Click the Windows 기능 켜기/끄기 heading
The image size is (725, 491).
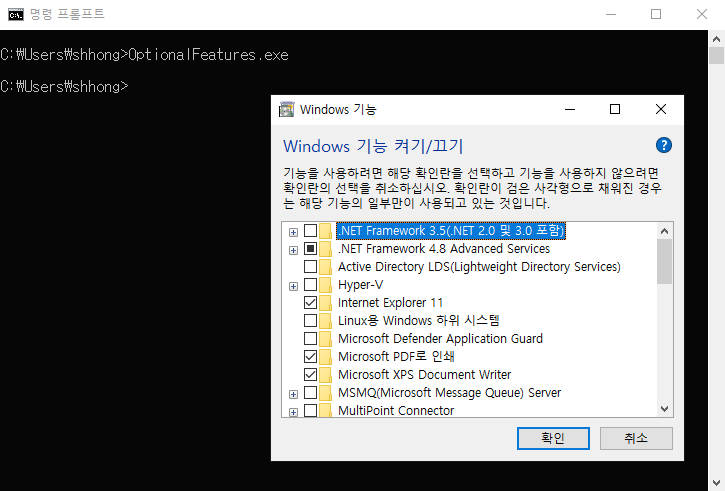coord(373,146)
